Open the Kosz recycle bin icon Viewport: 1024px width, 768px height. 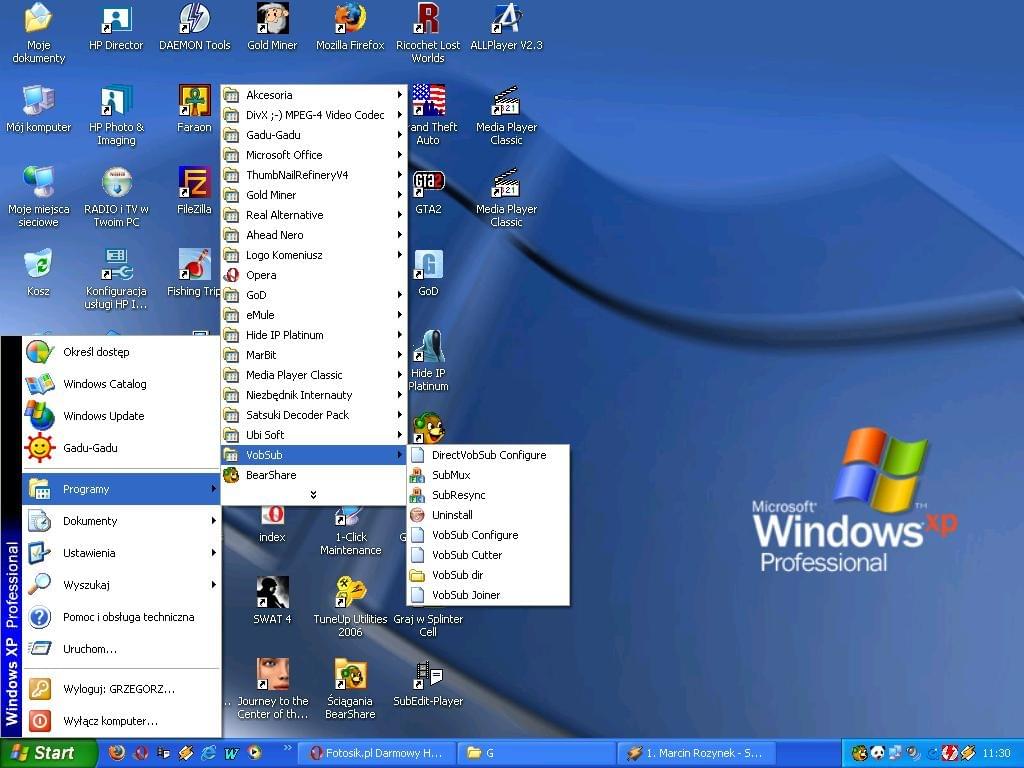pos(38,267)
